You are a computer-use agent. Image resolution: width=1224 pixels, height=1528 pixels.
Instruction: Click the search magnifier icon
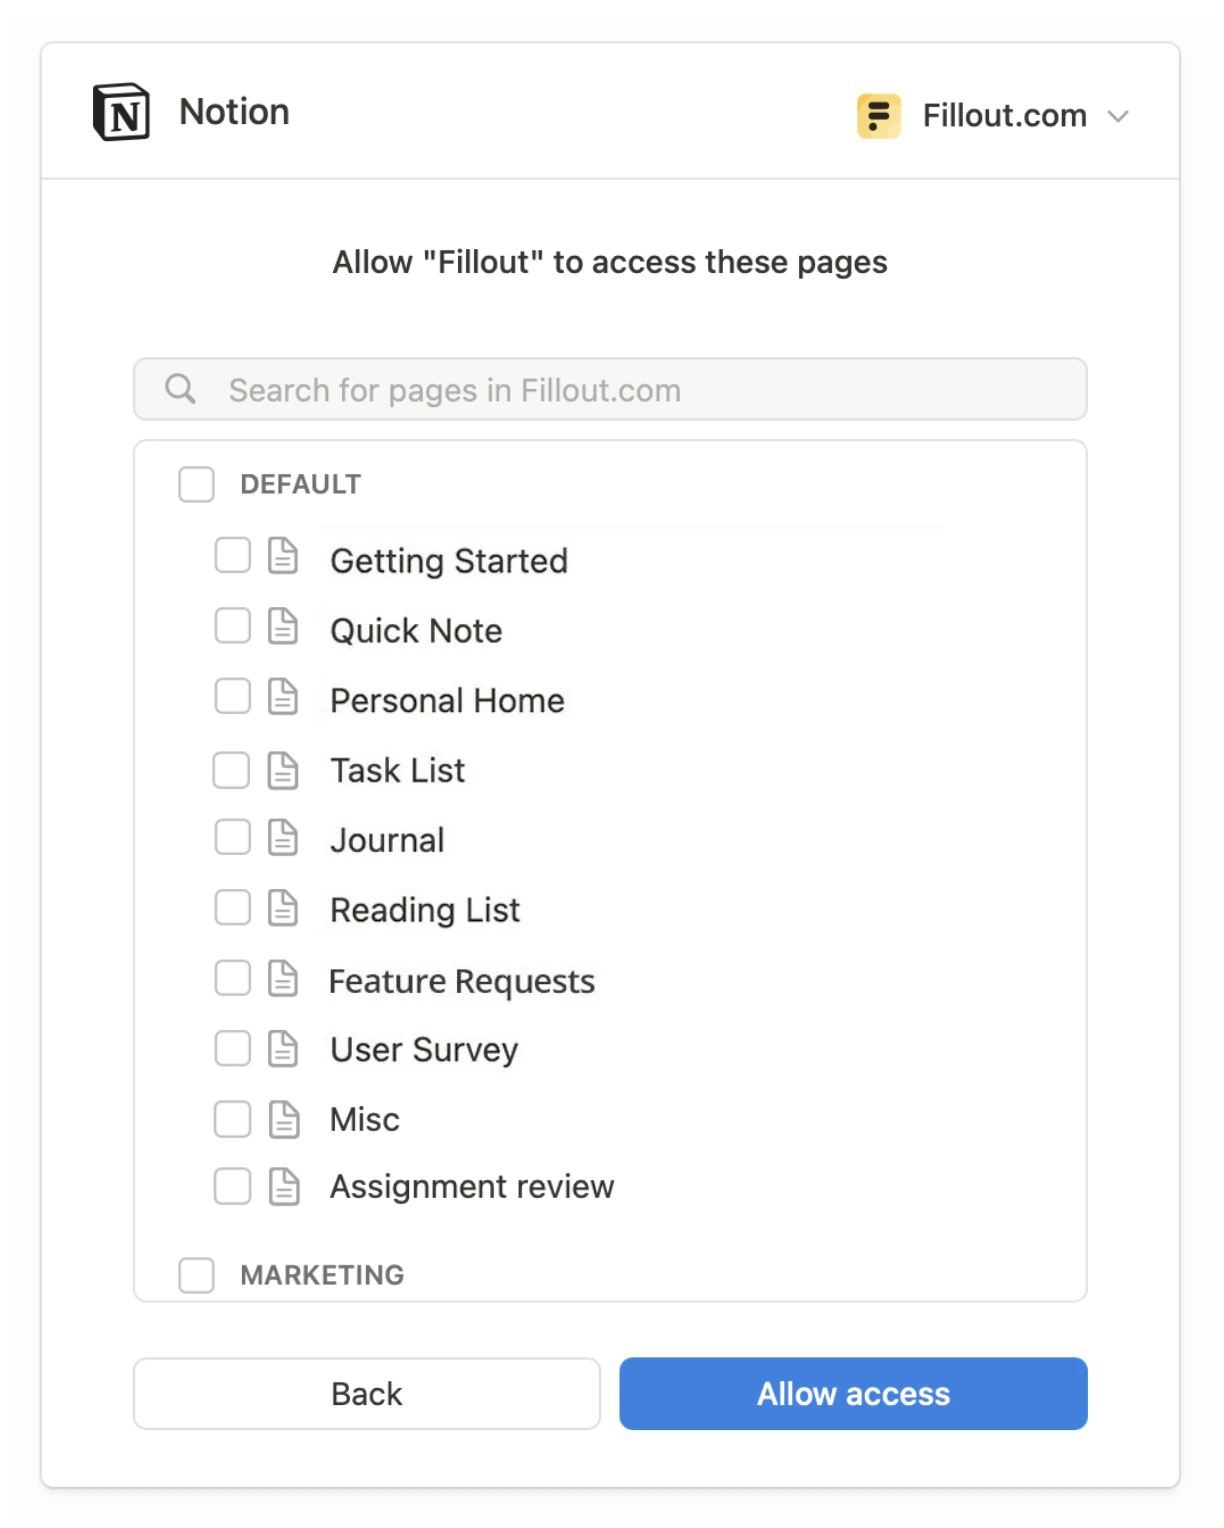click(x=181, y=389)
